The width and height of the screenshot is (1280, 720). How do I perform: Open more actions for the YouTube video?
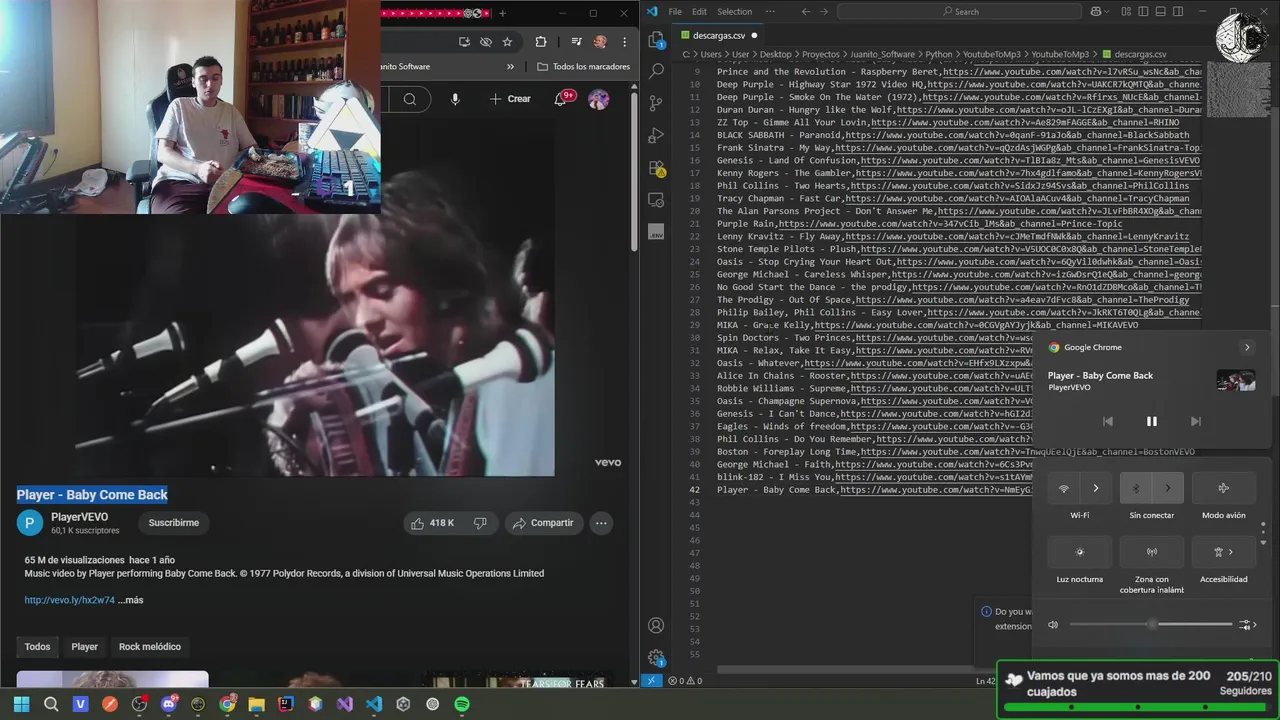coord(601,523)
